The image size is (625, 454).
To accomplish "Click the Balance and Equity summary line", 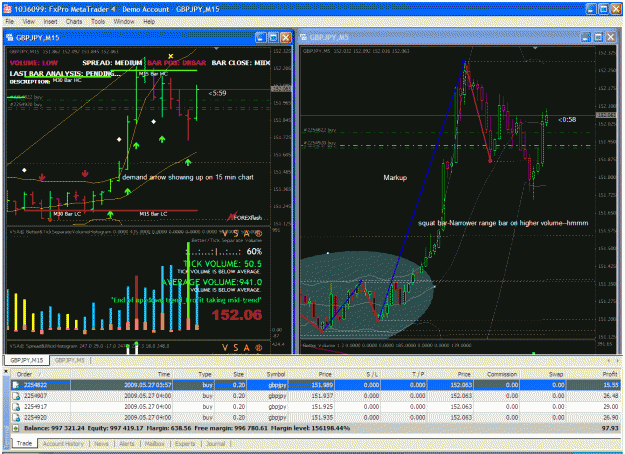I will point(187,428).
